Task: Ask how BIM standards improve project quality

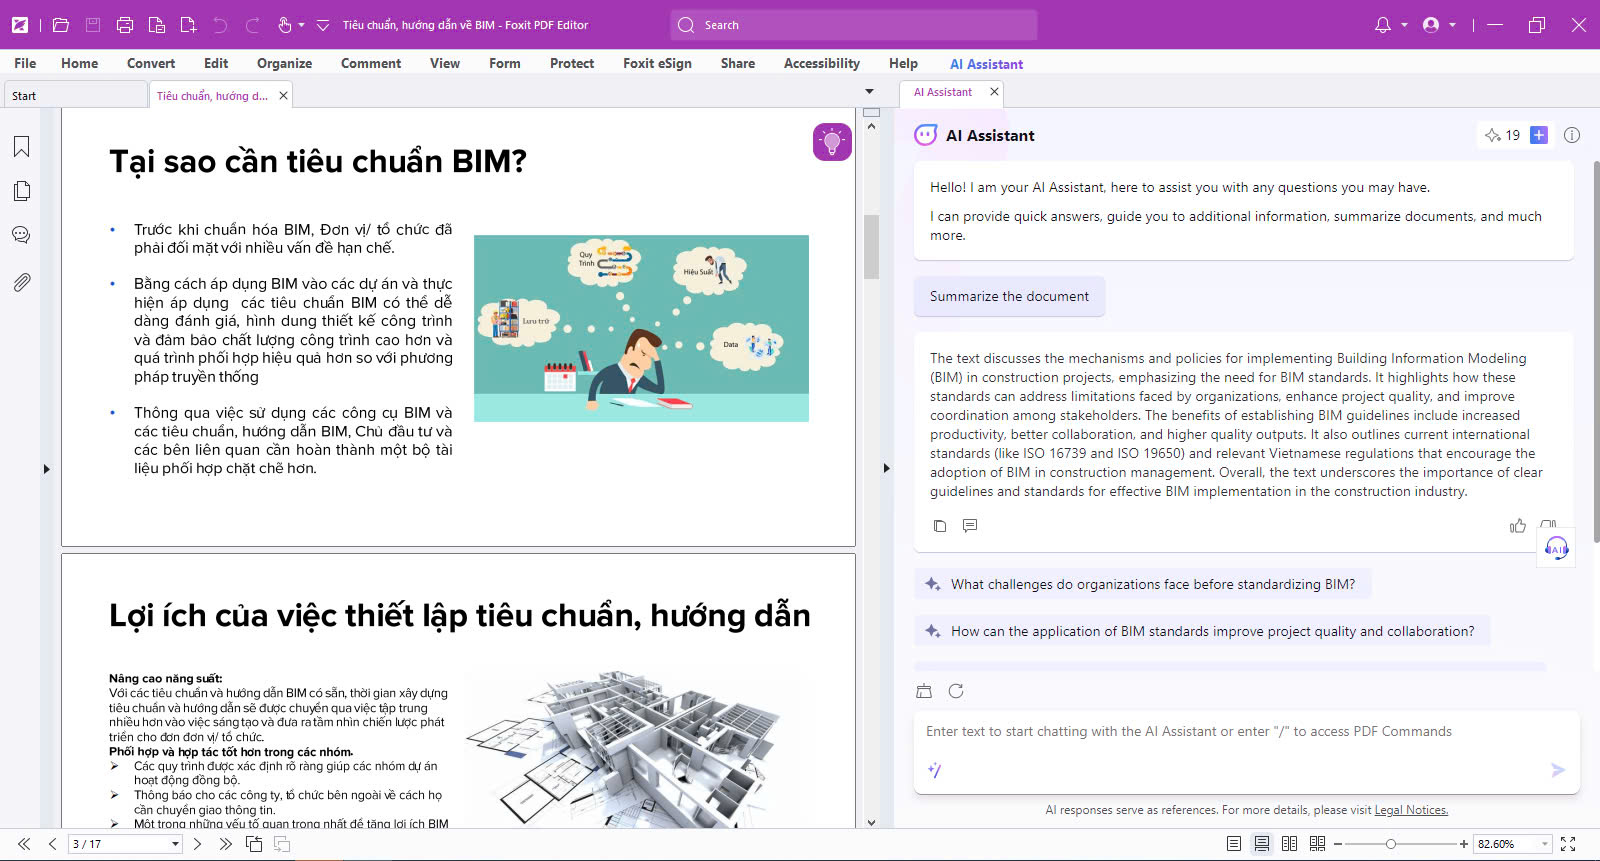Action: click(1202, 631)
